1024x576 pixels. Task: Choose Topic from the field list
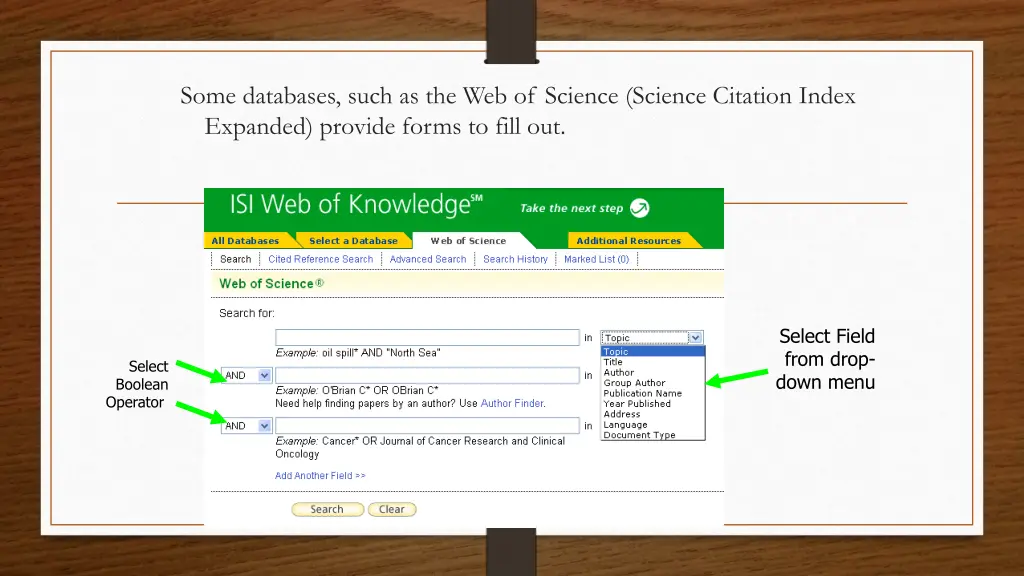coord(652,351)
